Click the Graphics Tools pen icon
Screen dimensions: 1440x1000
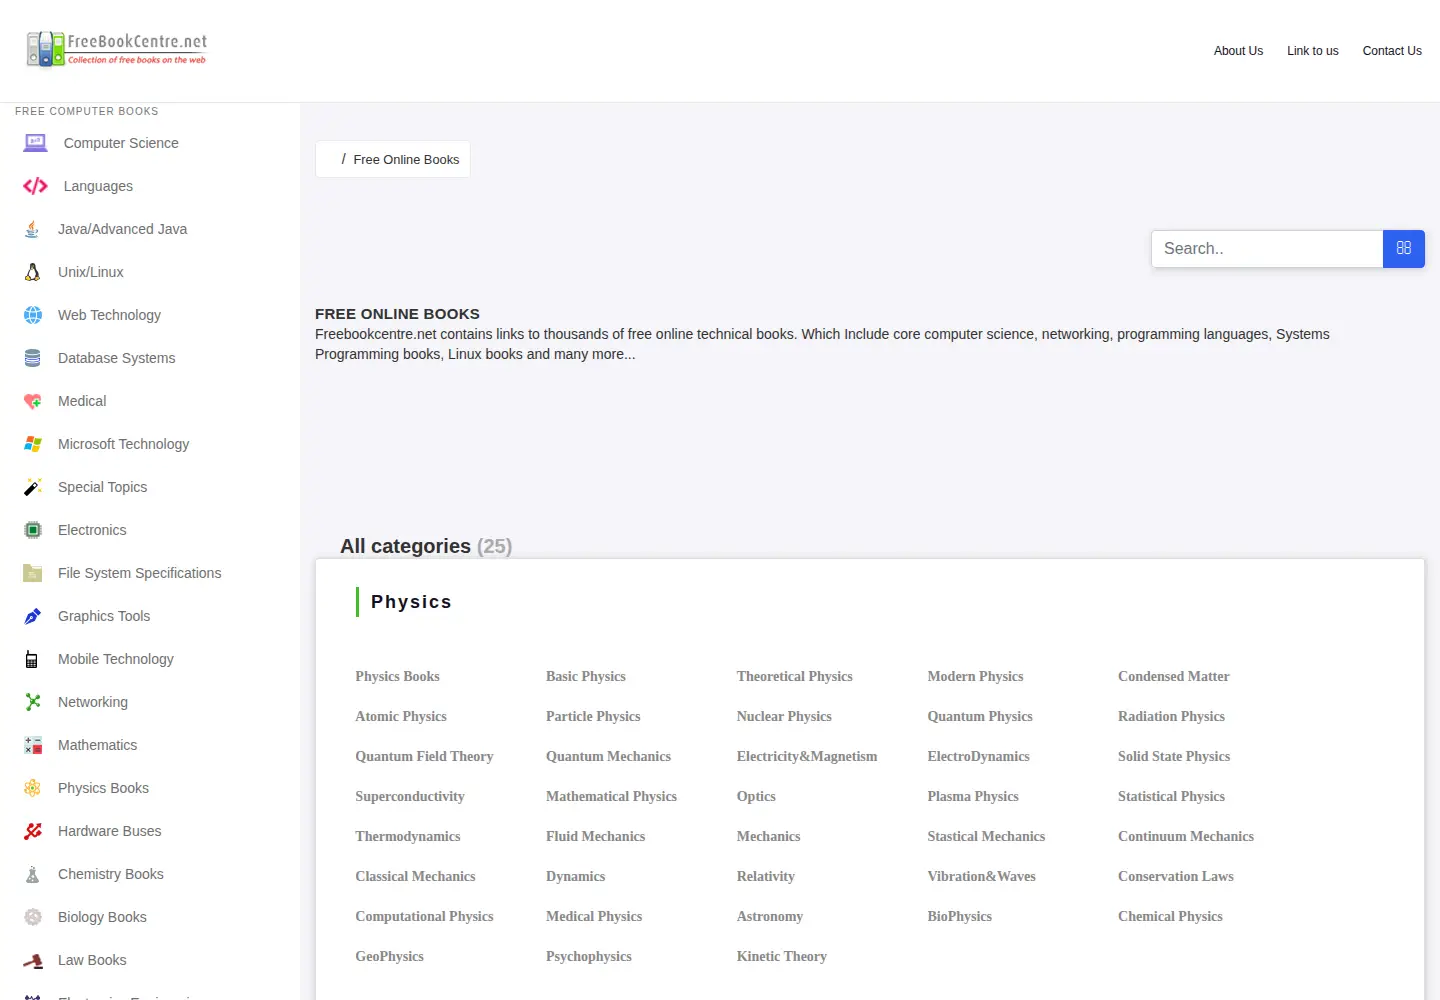coord(32,616)
